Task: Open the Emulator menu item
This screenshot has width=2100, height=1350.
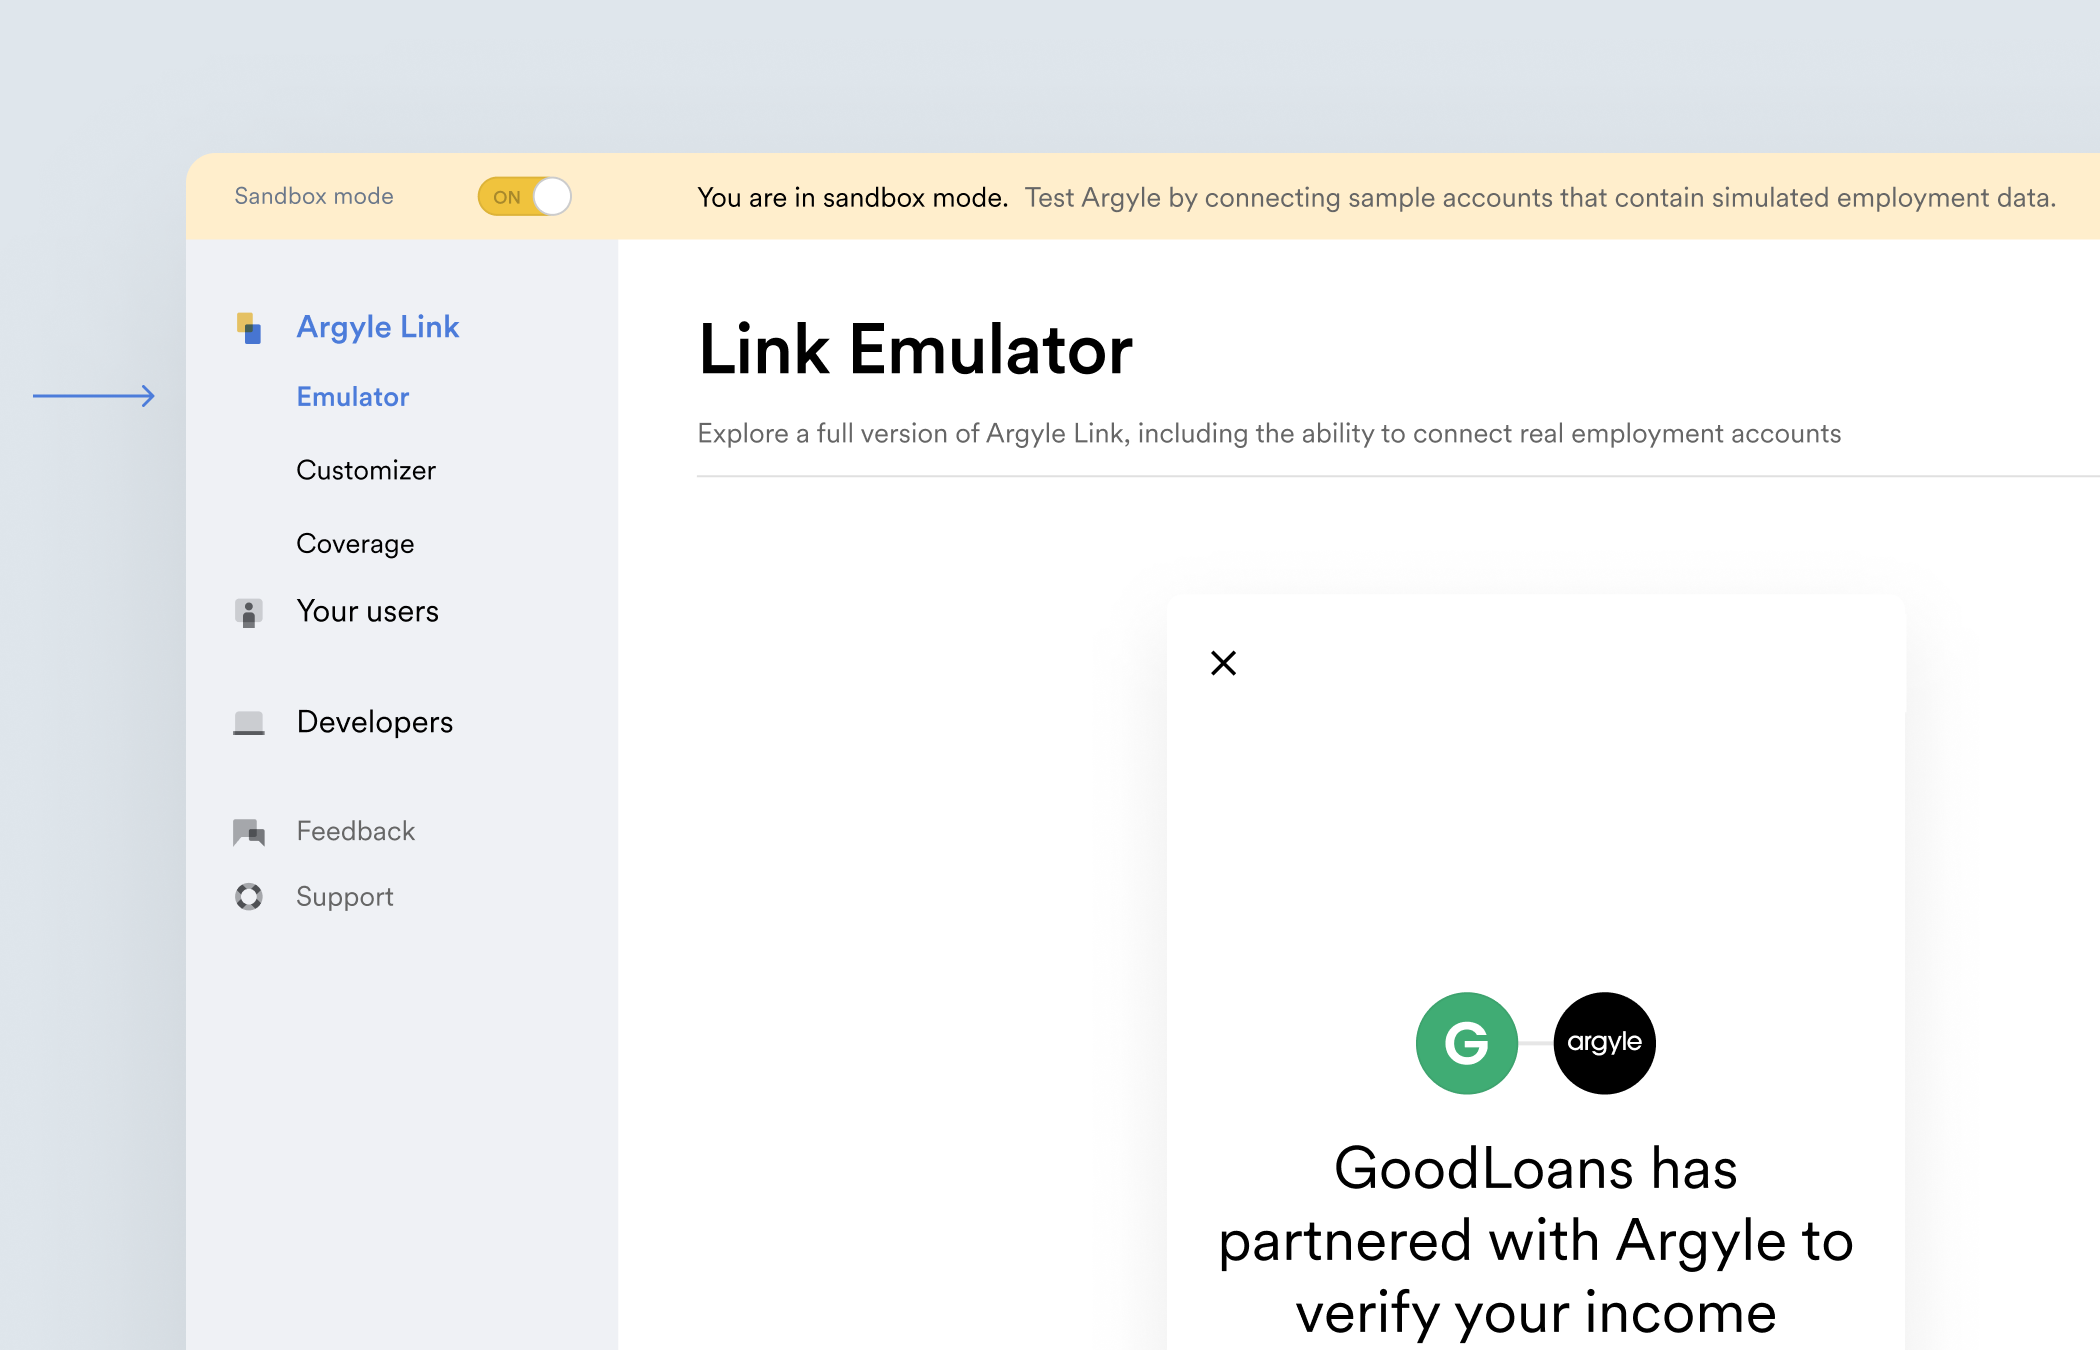Action: click(x=353, y=397)
